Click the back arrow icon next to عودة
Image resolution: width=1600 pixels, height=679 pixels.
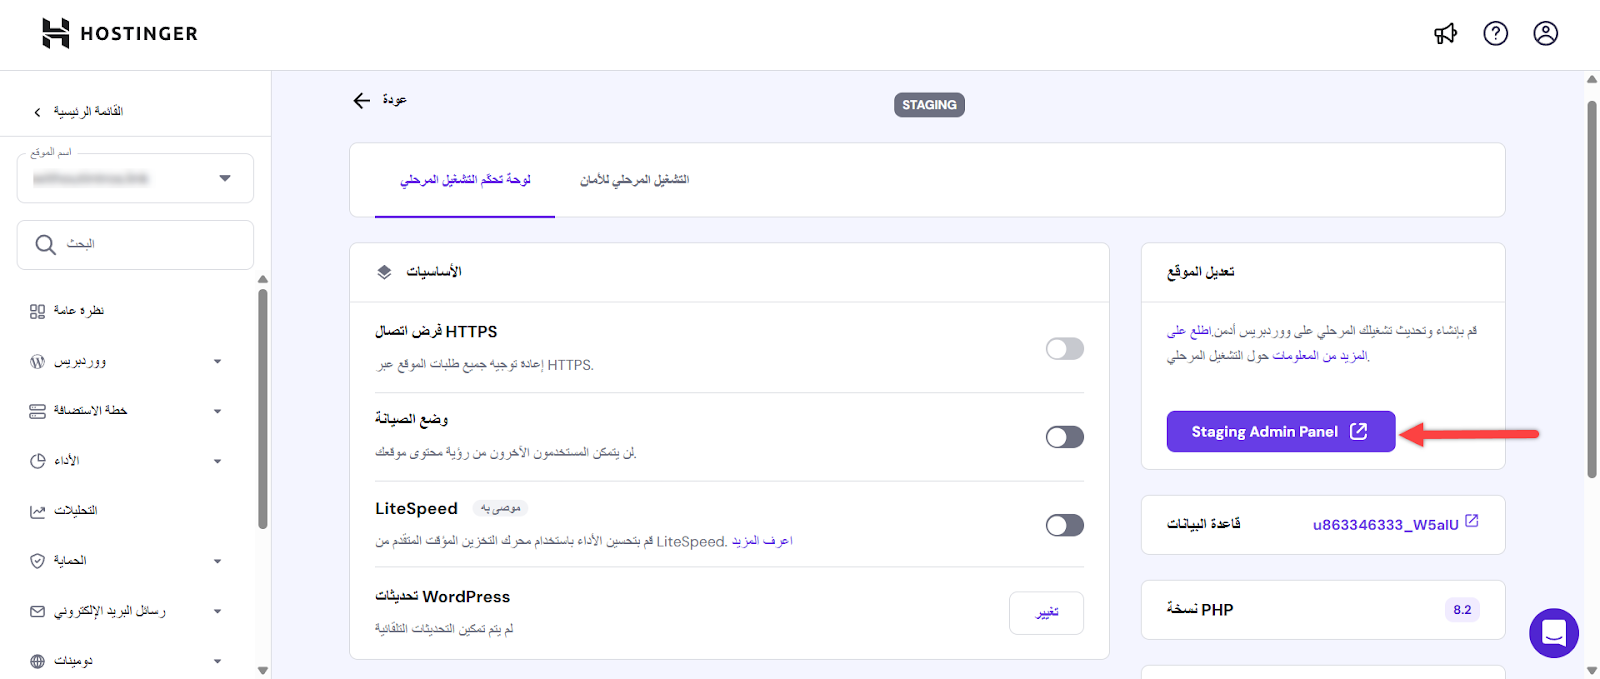(362, 100)
